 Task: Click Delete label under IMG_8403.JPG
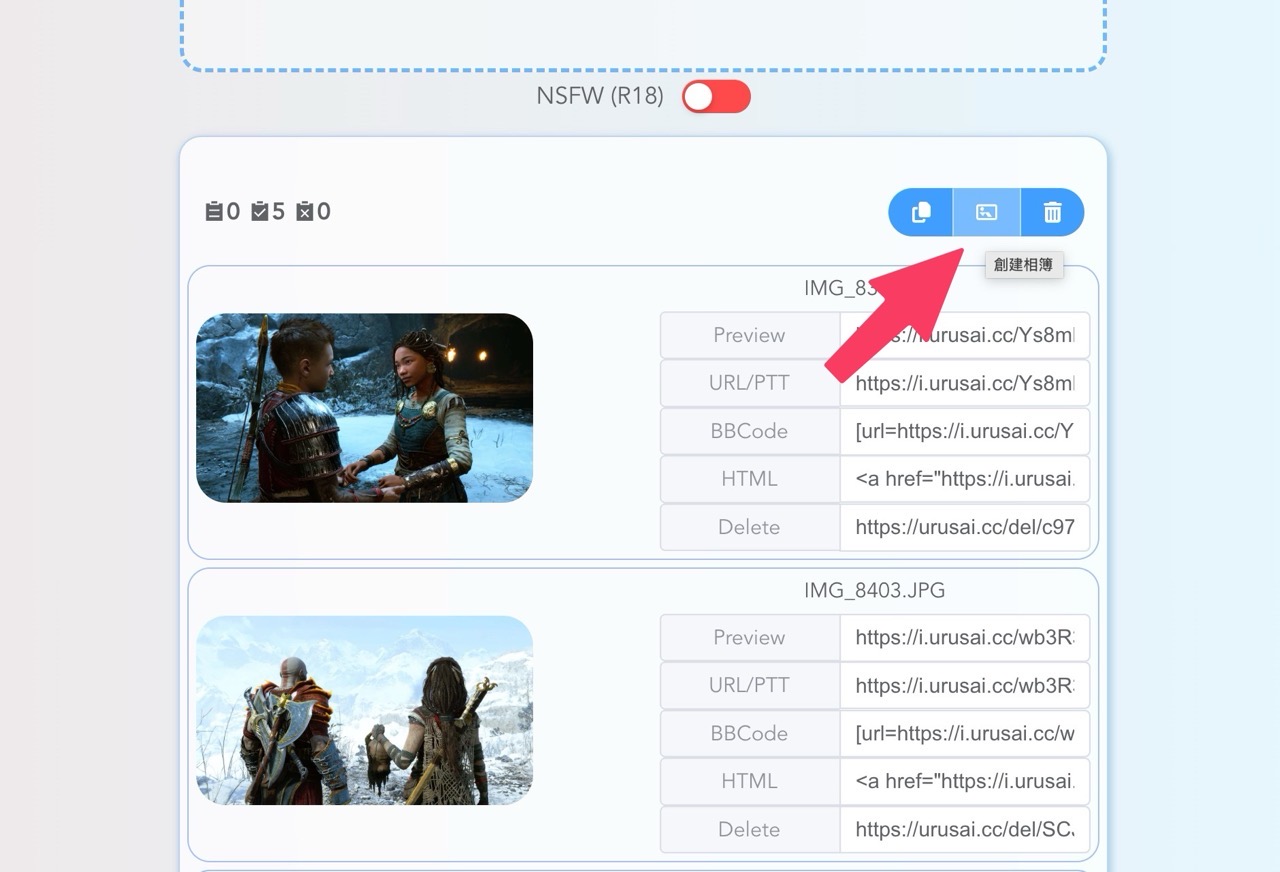pos(749,829)
